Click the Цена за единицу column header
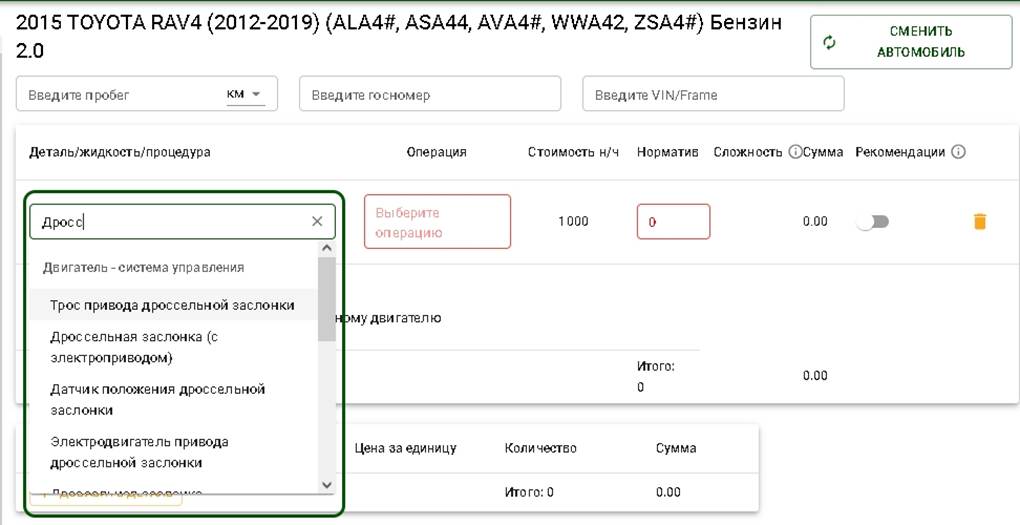The height and width of the screenshot is (525, 1020). pos(405,448)
